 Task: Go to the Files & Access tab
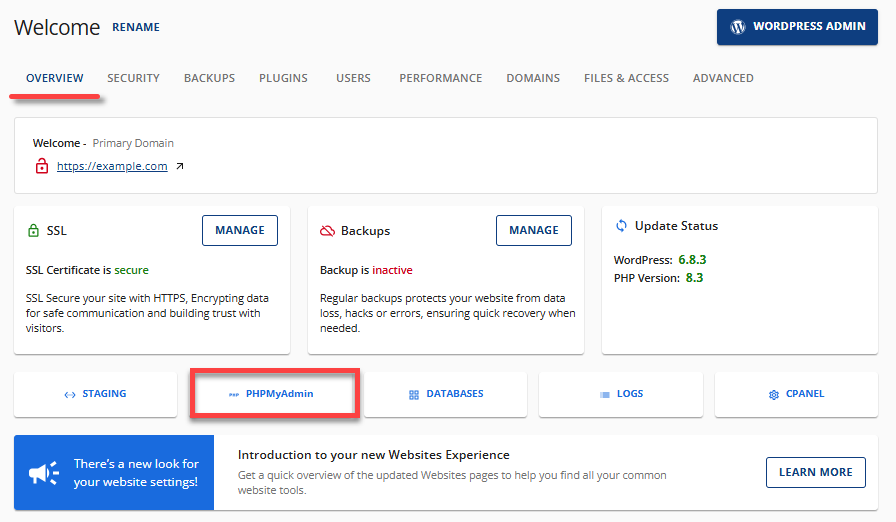626,78
